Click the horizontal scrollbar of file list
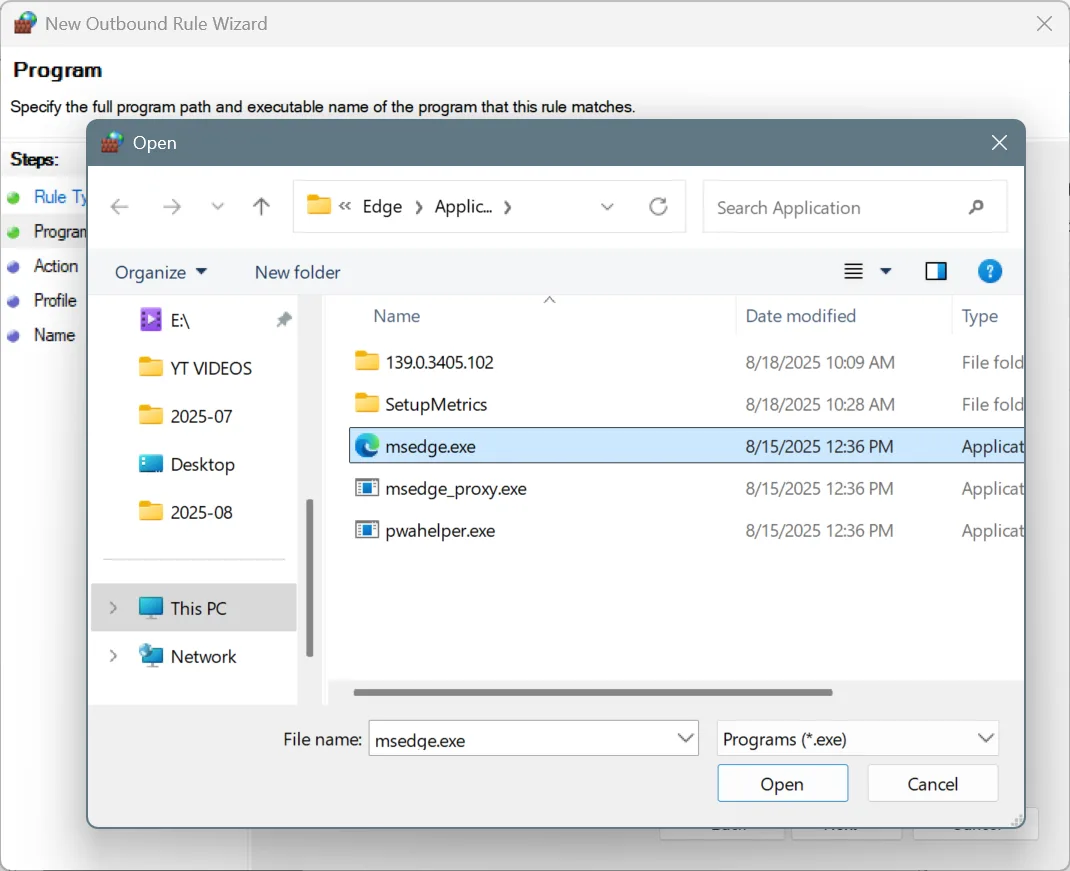 [x=592, y=692]
